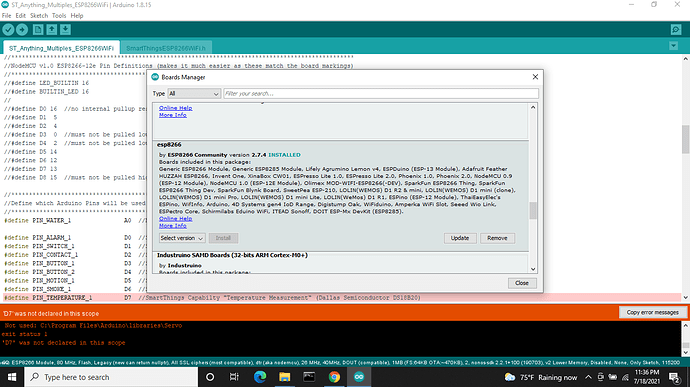
Task: Open the Sketch menu
Action: click(x=39, y=15)
